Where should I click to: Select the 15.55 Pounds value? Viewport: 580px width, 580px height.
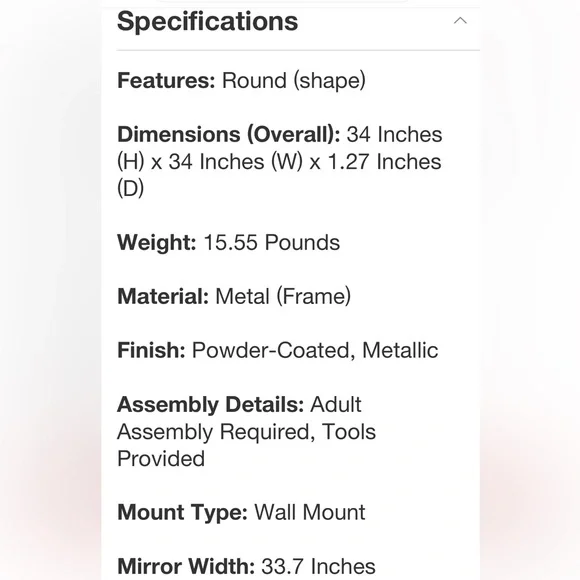click(272, 243)
